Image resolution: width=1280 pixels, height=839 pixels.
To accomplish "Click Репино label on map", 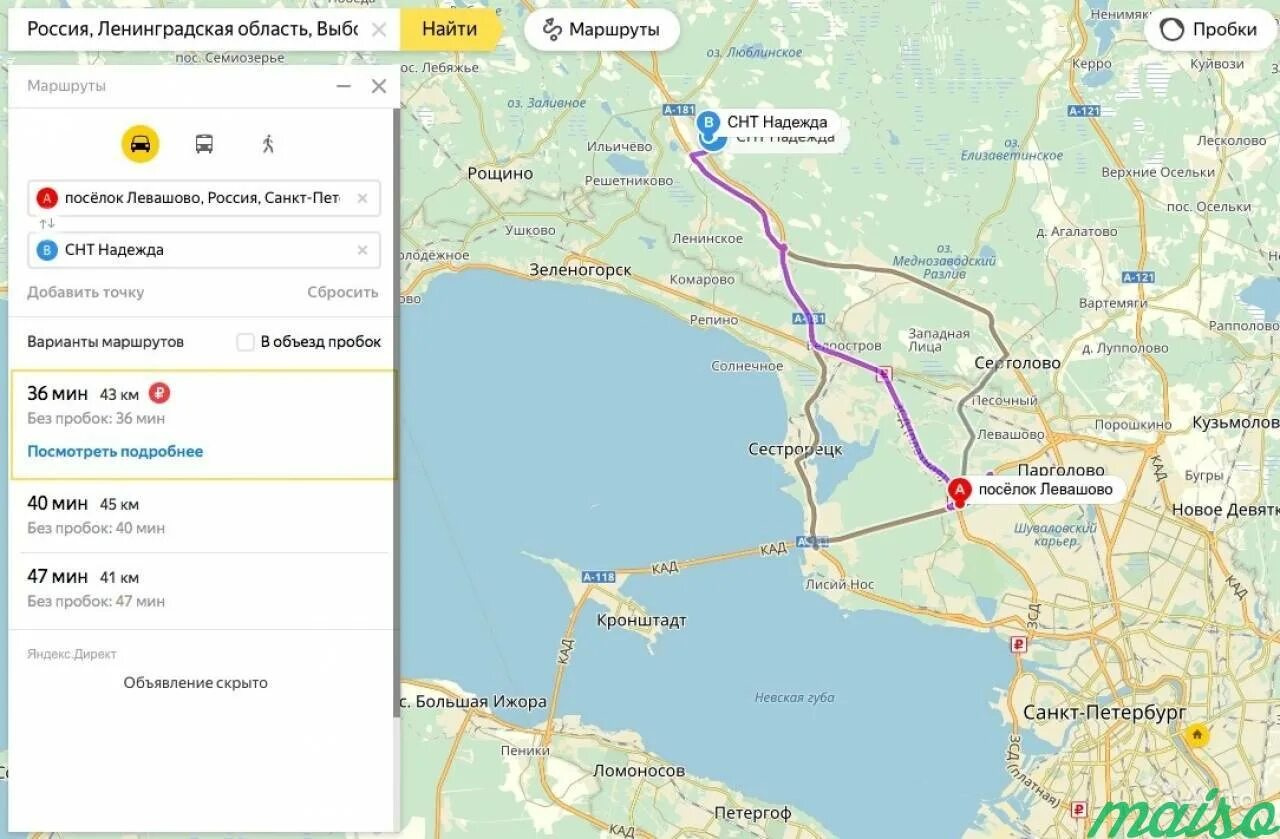I will (x=713, y=320).
